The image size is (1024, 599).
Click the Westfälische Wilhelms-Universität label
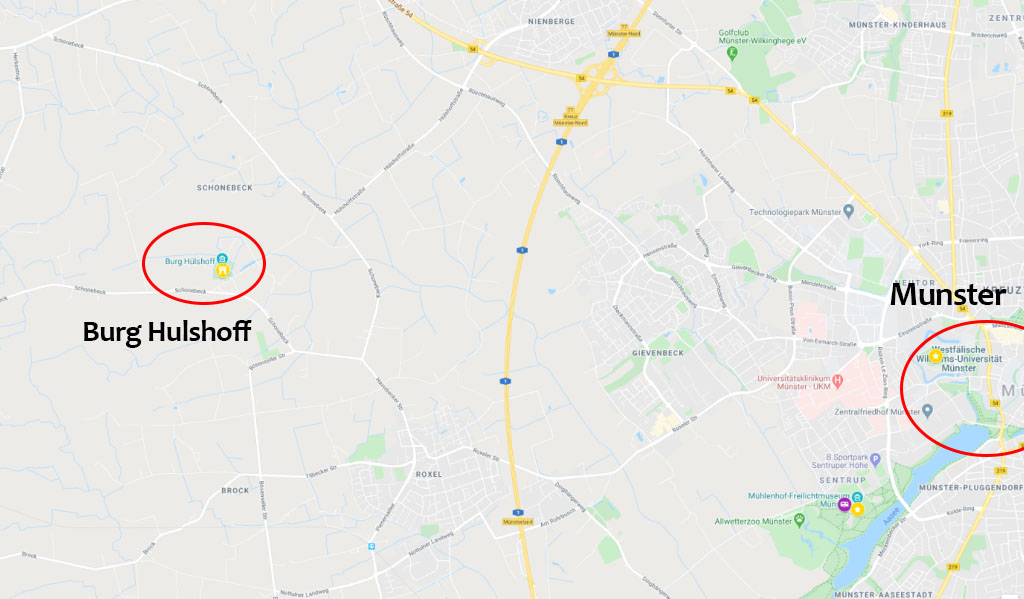[959, 359]
